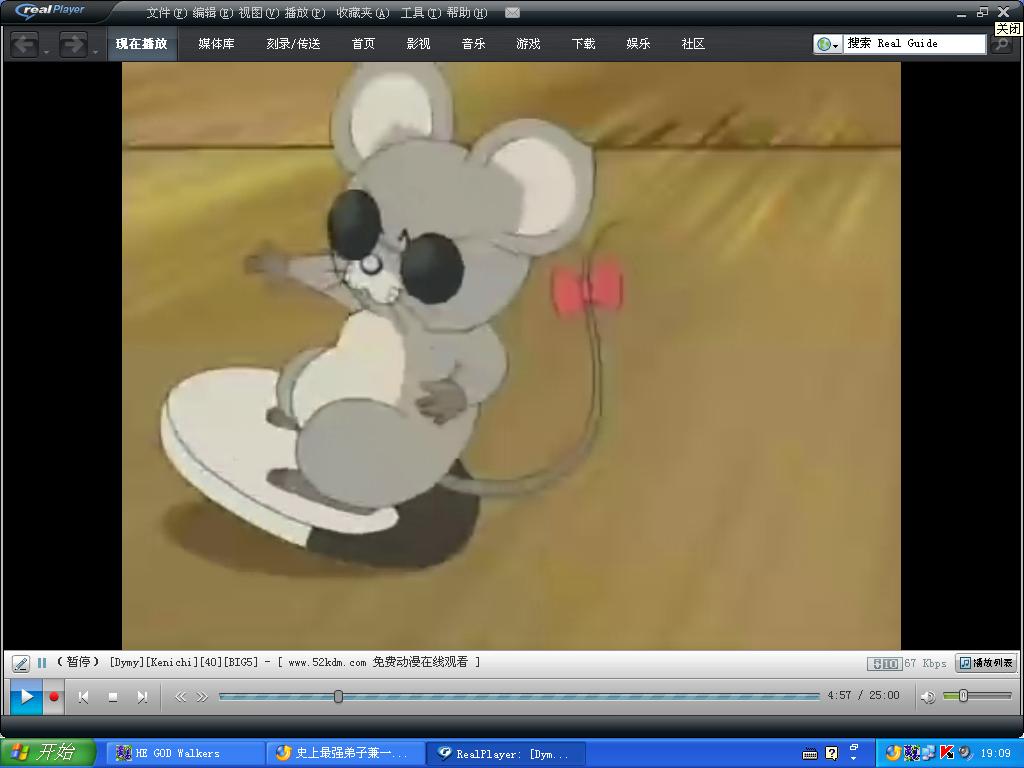Open the 影视 tab
The image size is (1024, 768).
click(x=418, y=44)
